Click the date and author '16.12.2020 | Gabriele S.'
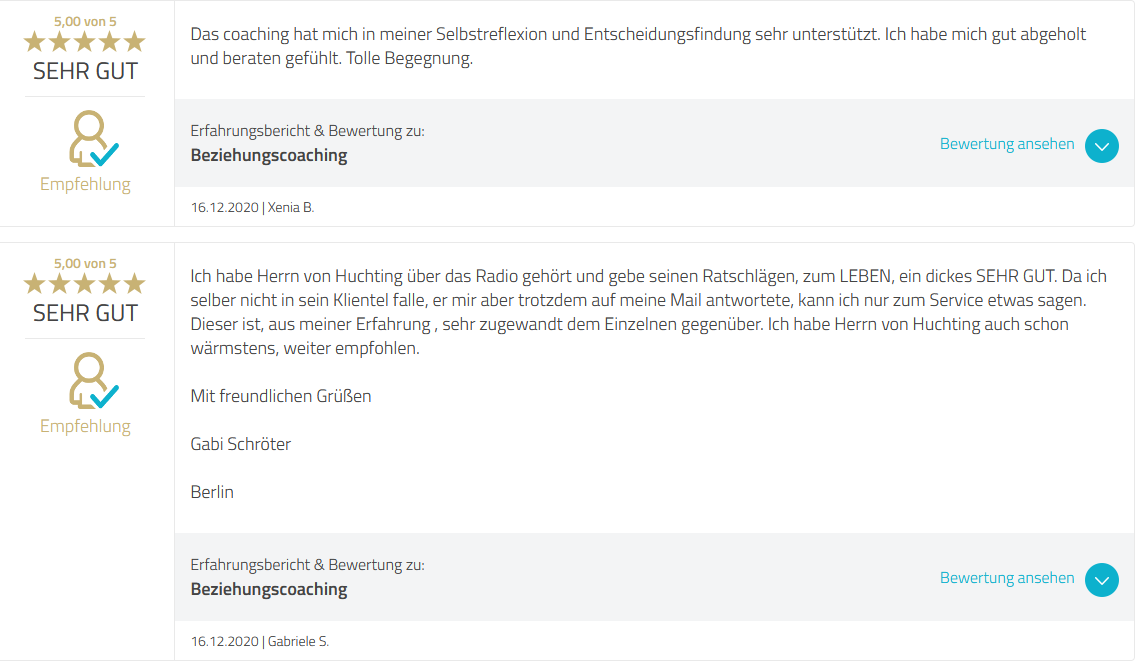Screen dimensions: 1137x663 260,642
